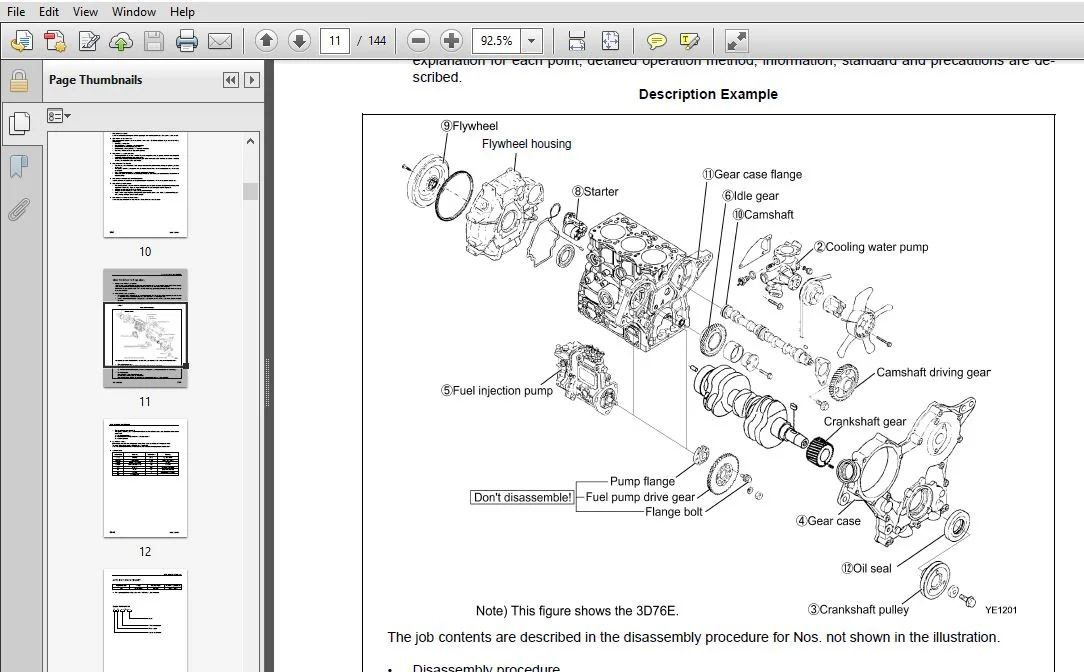Click the fit one full page icon

pos(610,41)
